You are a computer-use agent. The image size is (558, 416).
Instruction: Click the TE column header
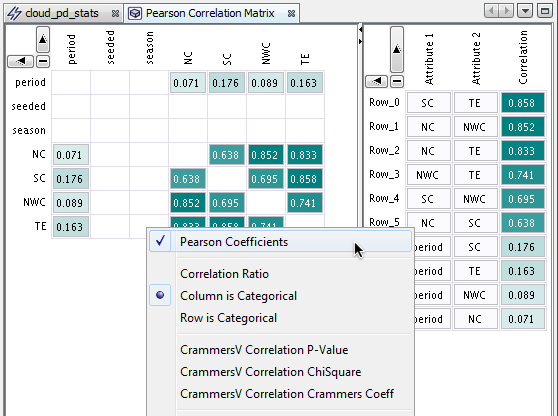click(x=305, y=59)
